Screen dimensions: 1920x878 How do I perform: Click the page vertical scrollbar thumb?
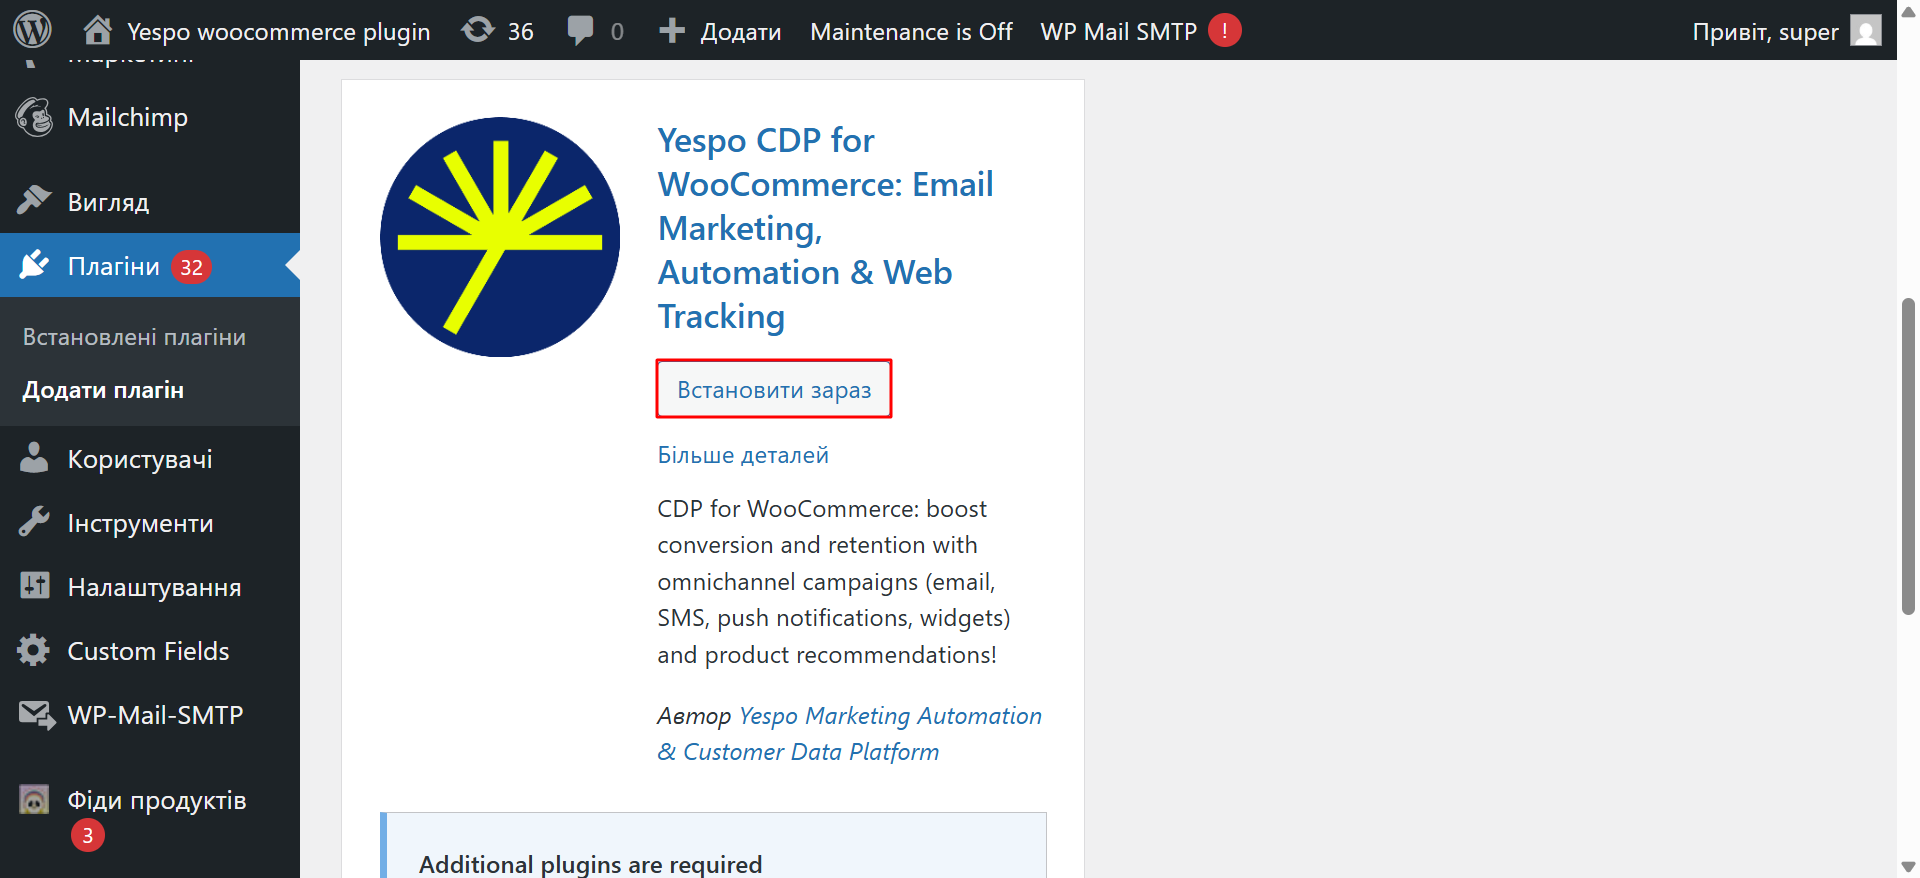pos(1908,456)
